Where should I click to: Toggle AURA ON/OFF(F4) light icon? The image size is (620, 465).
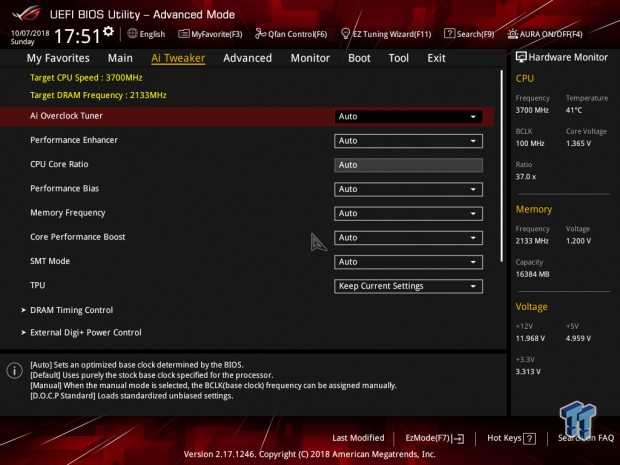click(512, 34)
